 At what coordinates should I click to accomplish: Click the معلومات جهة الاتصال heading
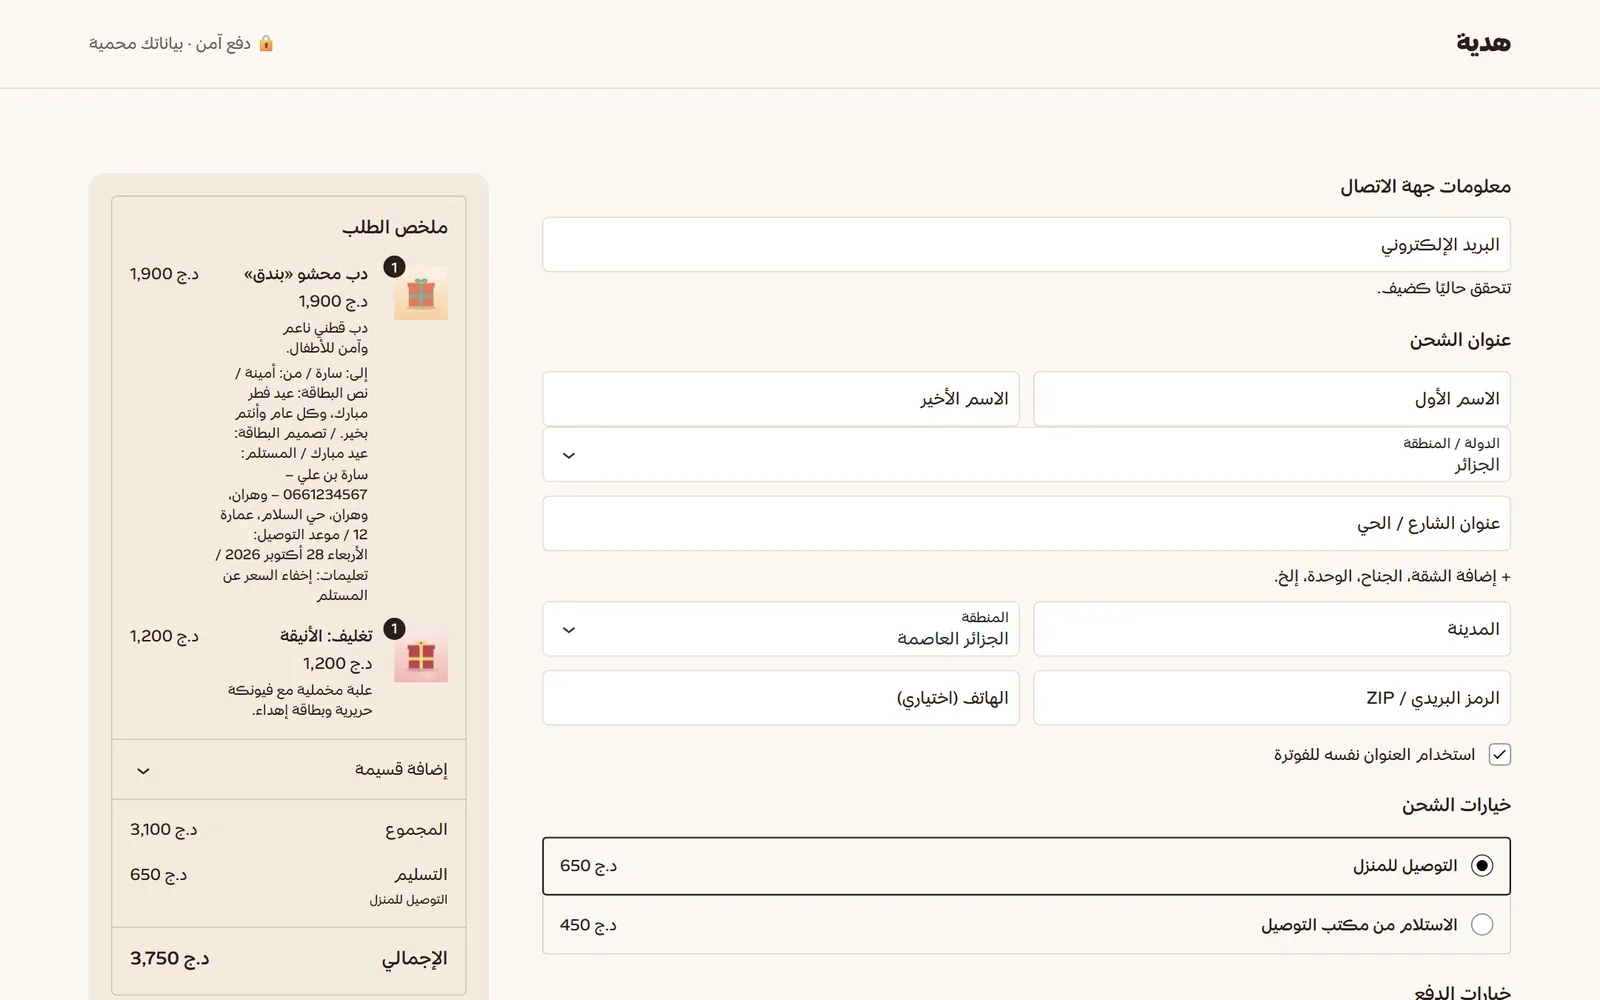[x=1426, y=187]
